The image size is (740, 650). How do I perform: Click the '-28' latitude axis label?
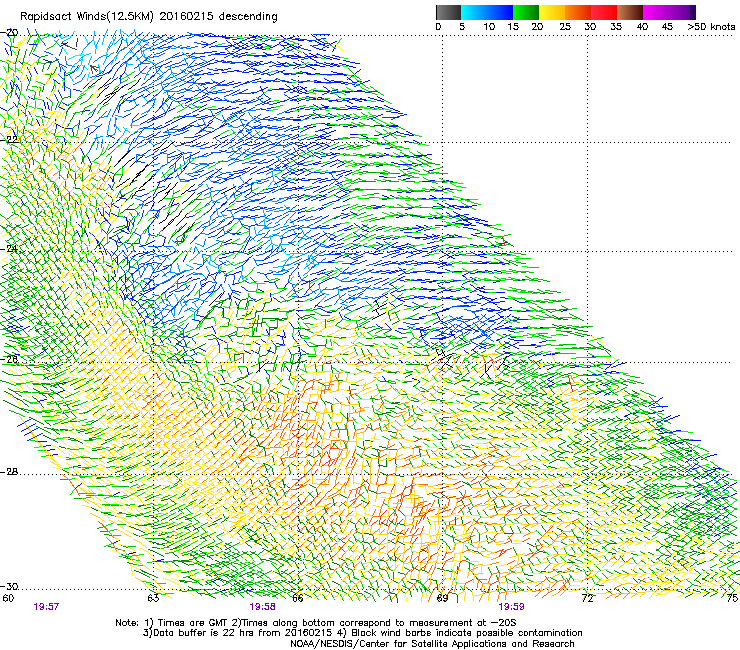point(9,472)
